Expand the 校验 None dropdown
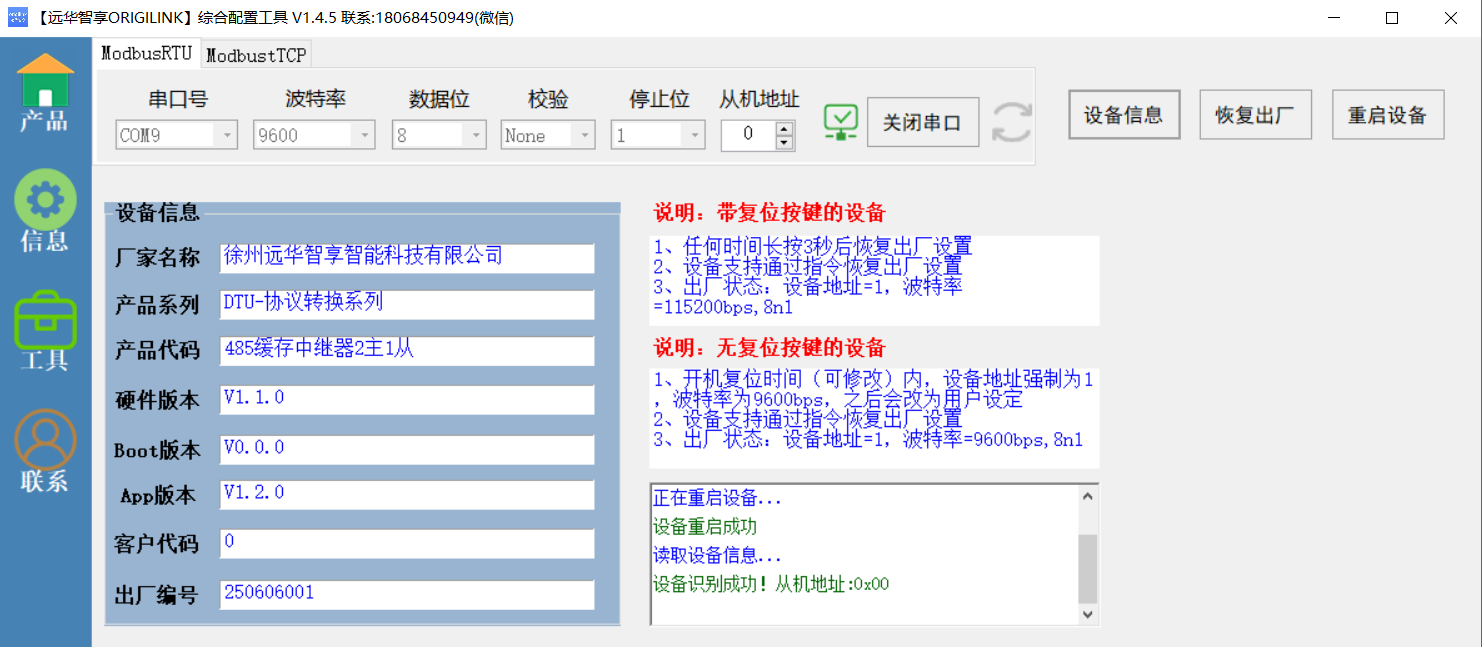The width and height of the screenshot is (1482, 647). (x=585, y=135)
